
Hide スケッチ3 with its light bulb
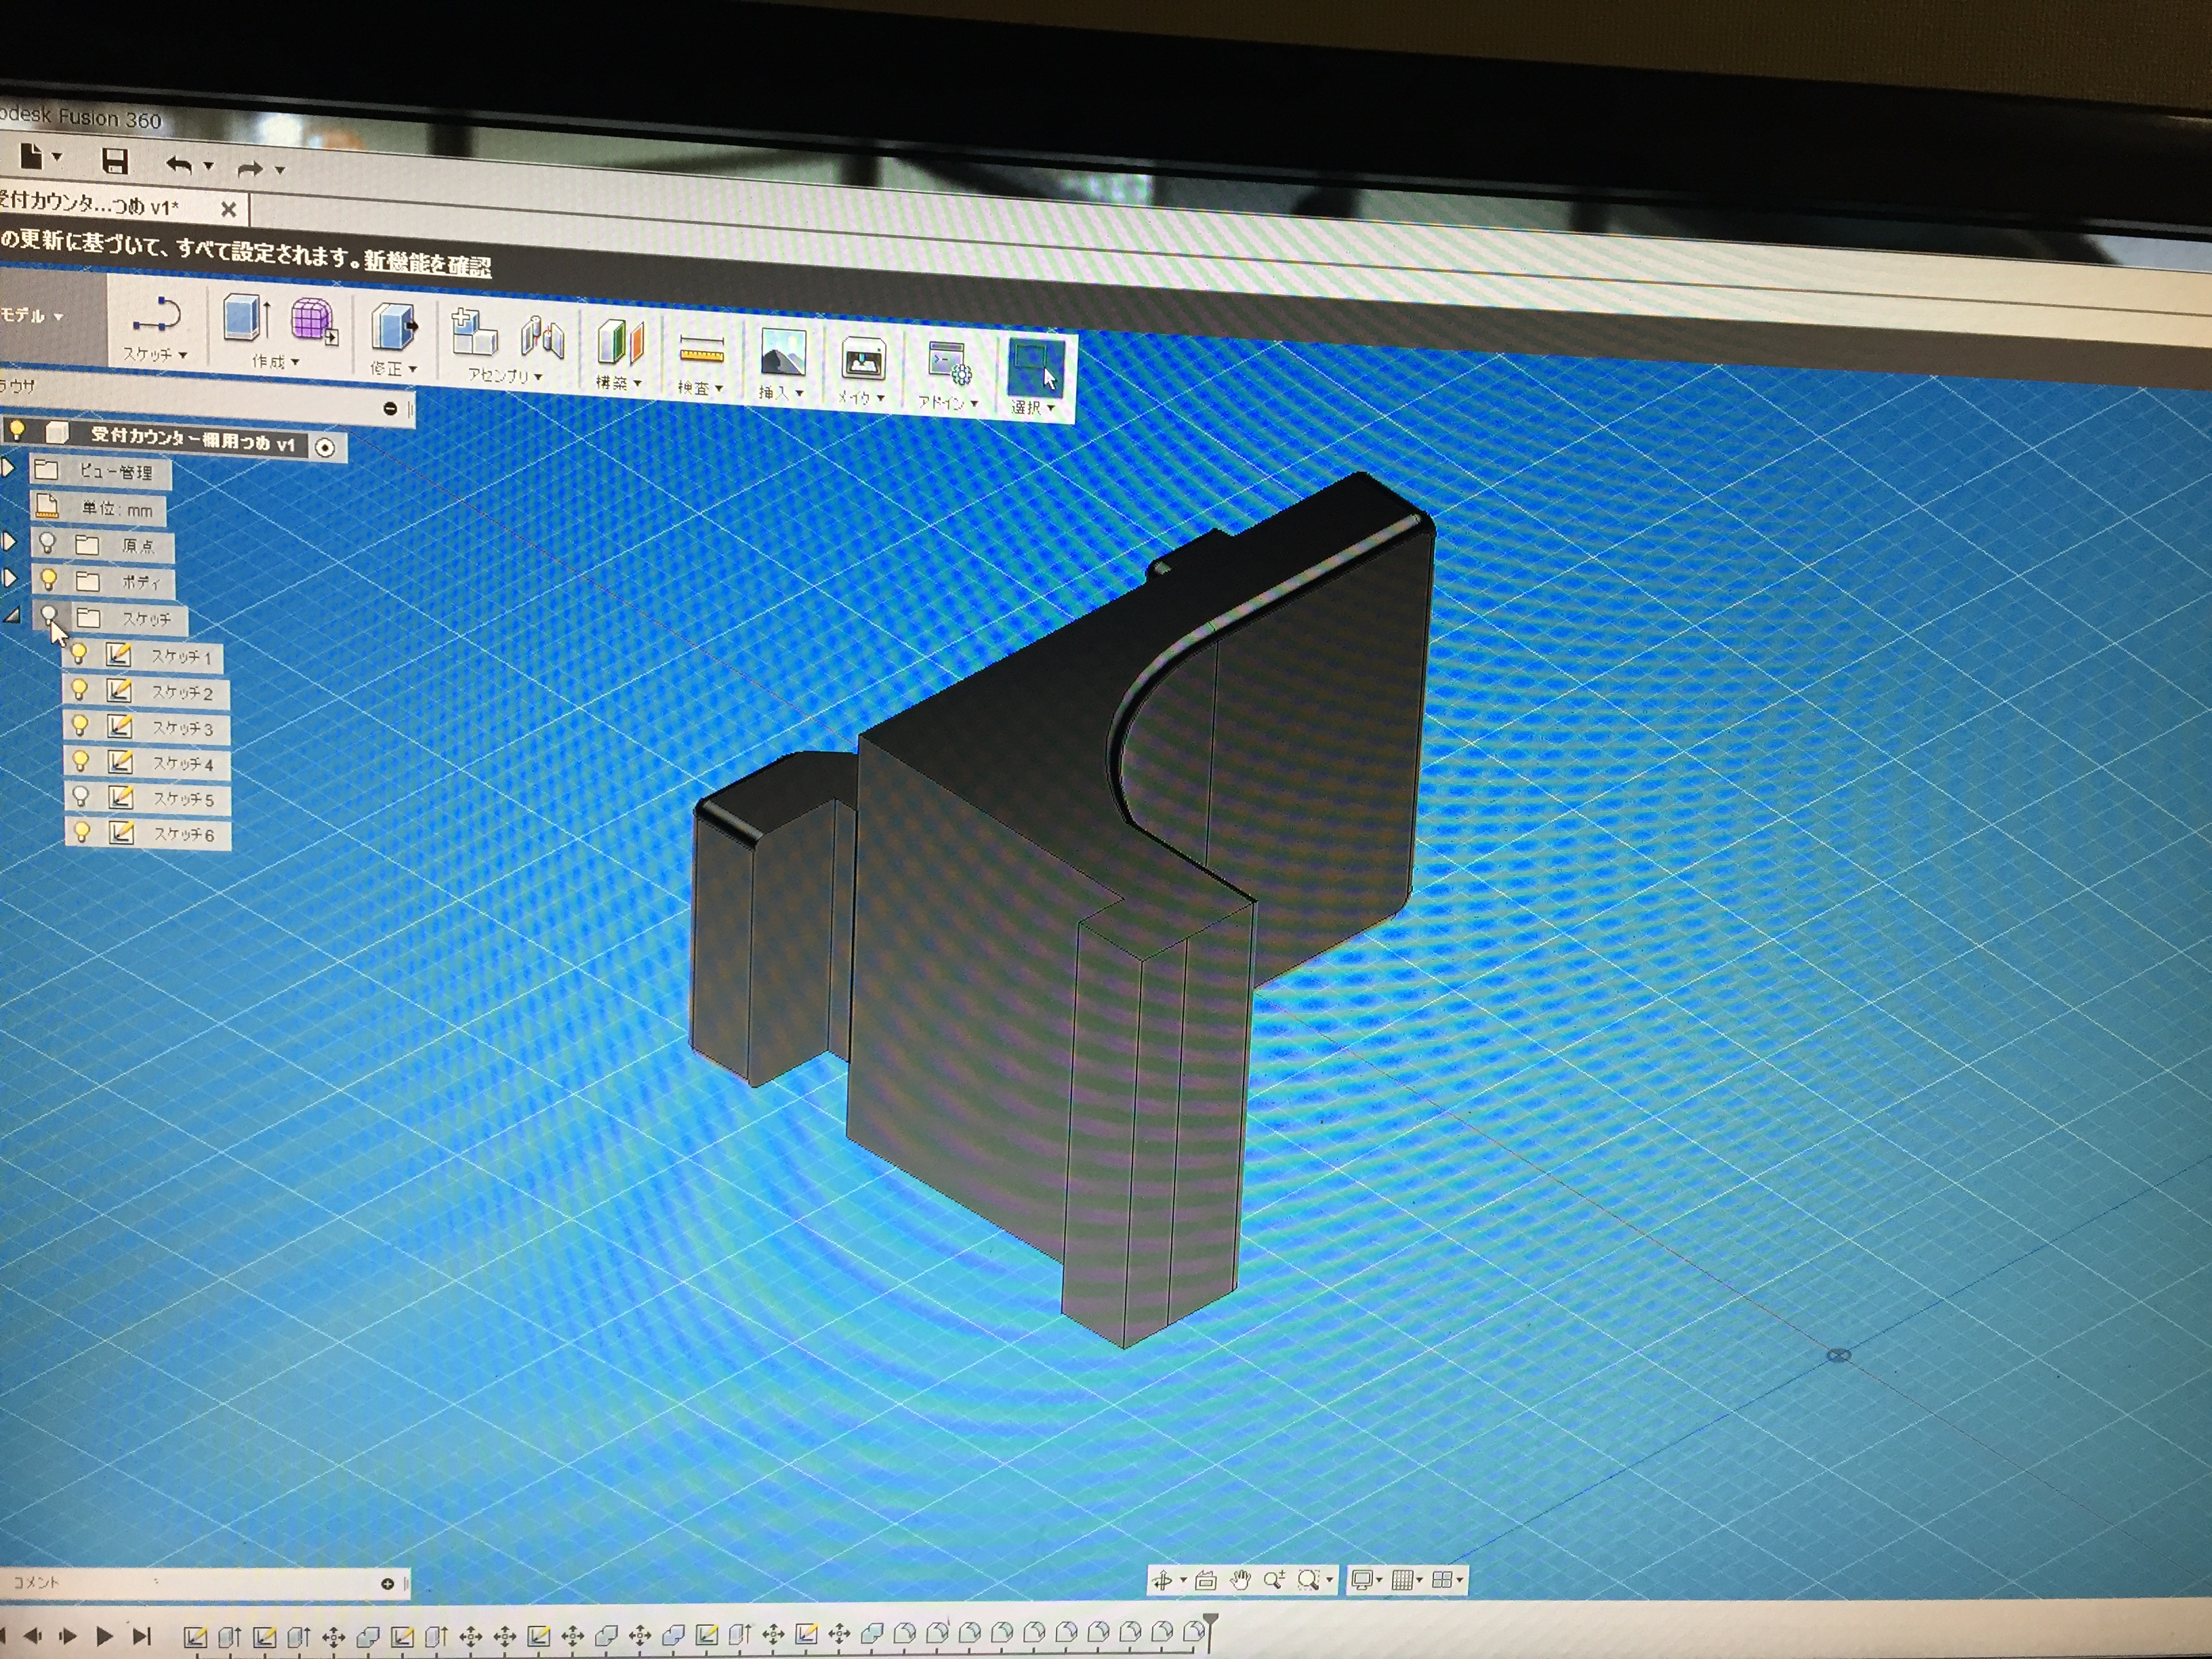point(80,726)
